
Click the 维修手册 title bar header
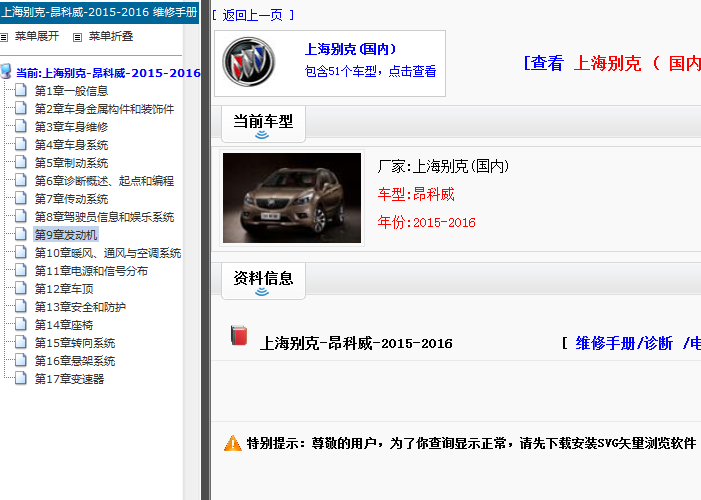(99, 12)
